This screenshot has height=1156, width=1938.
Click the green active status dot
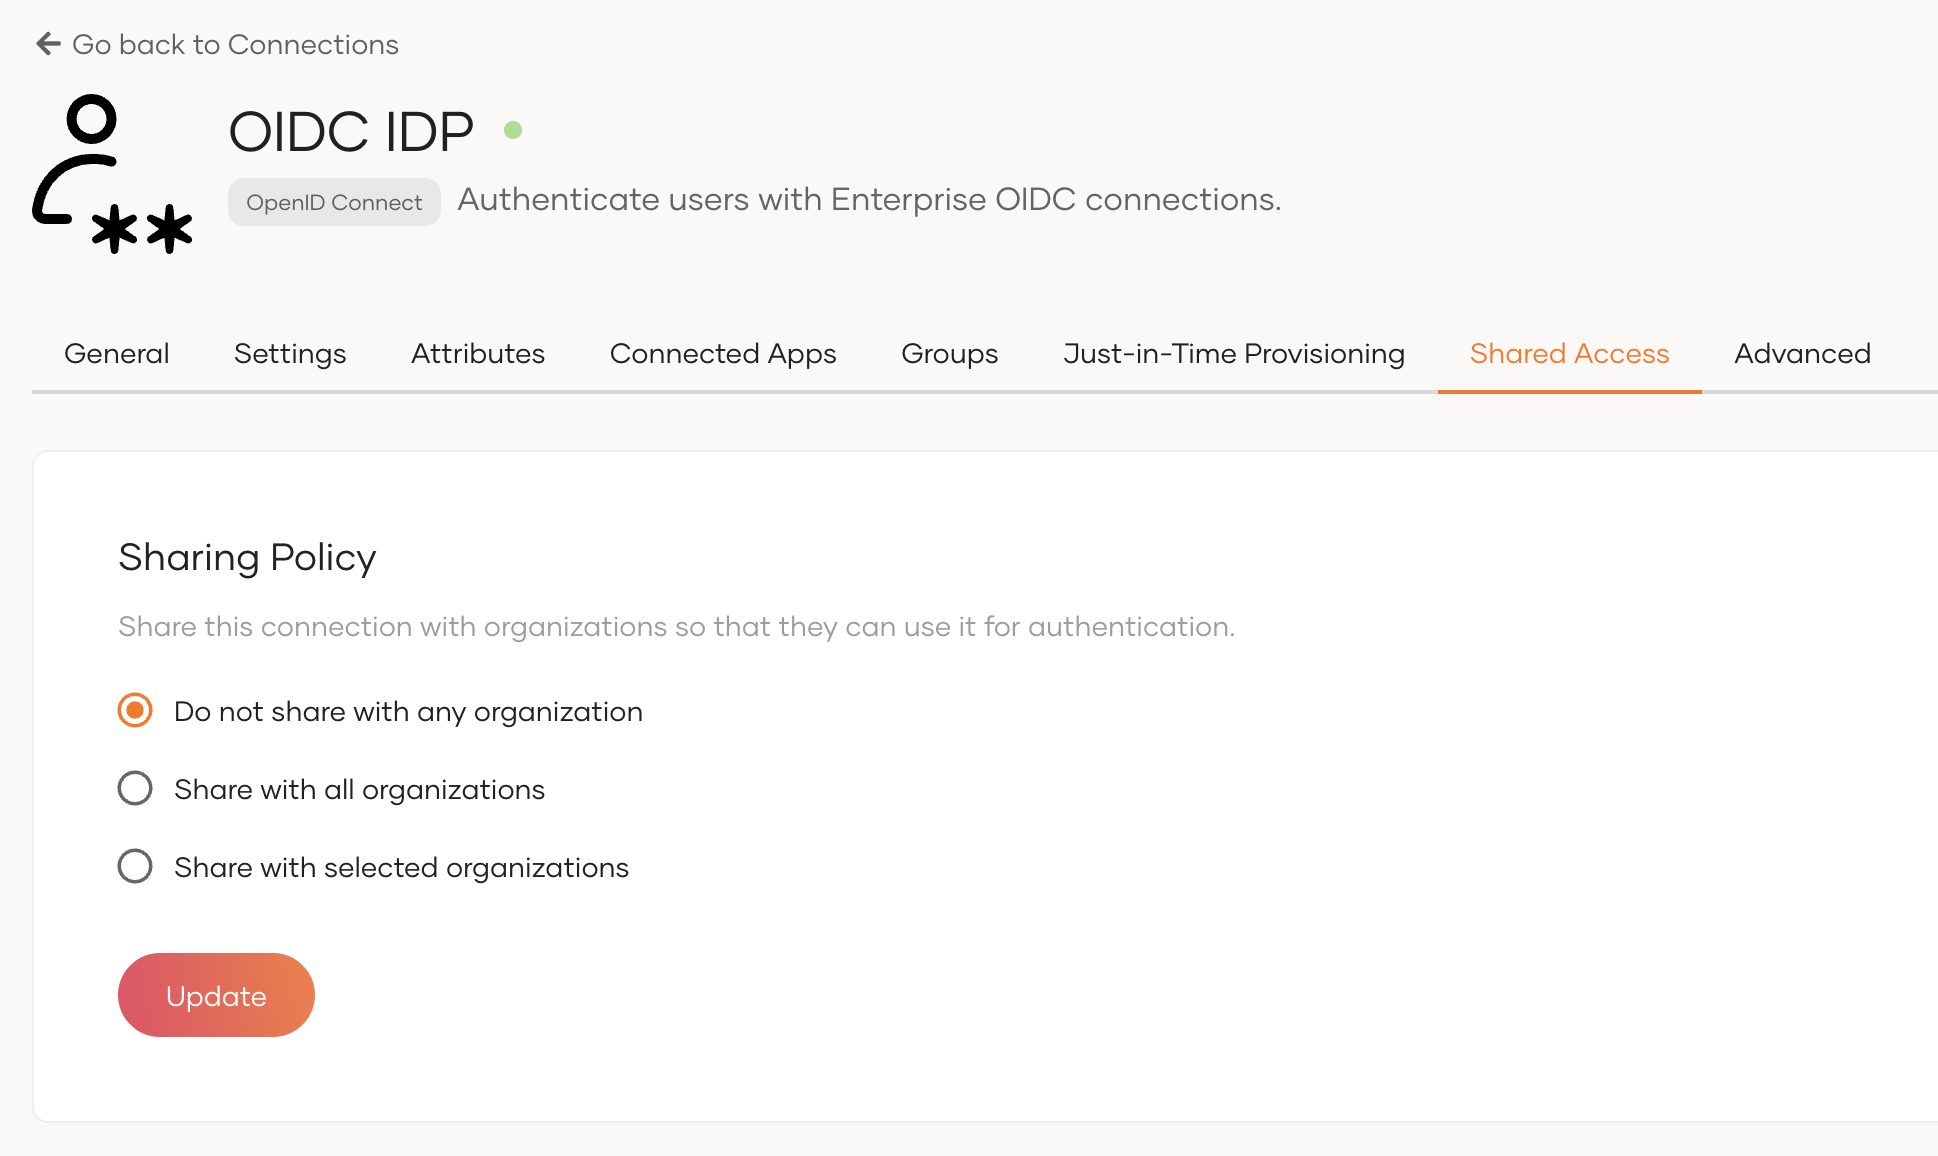click(x=513, y=130)
